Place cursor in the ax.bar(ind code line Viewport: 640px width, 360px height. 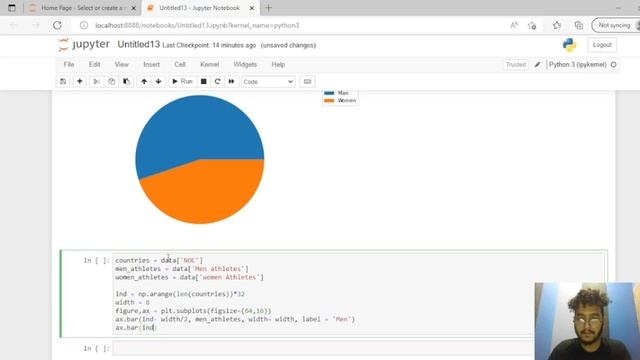pyautogui.click(x=135, y=328)
